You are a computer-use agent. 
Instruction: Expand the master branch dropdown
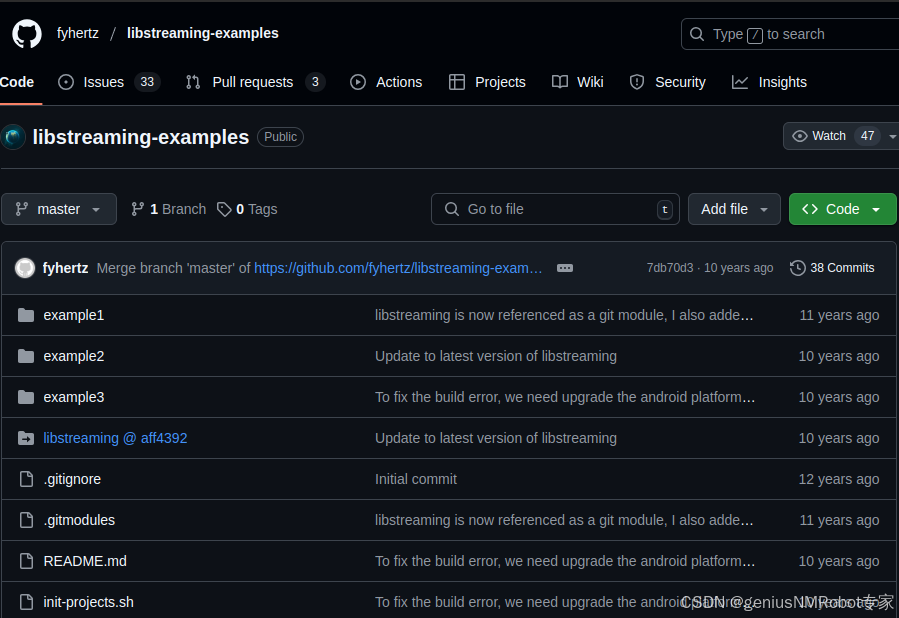click(x=58, y=209)
